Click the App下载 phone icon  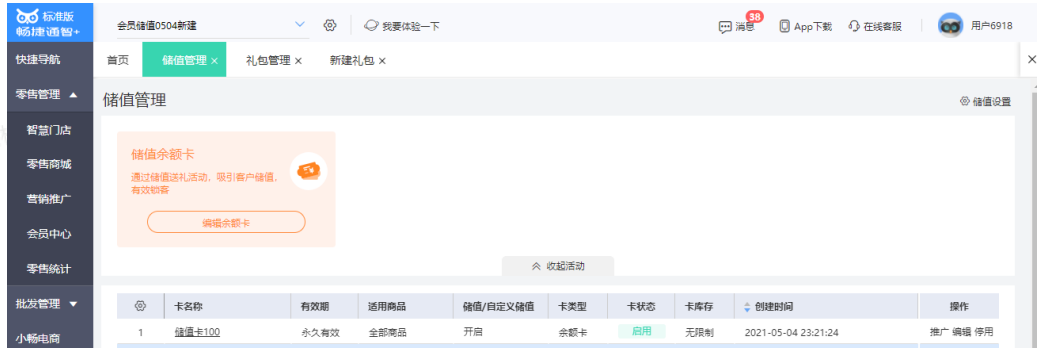785,26
